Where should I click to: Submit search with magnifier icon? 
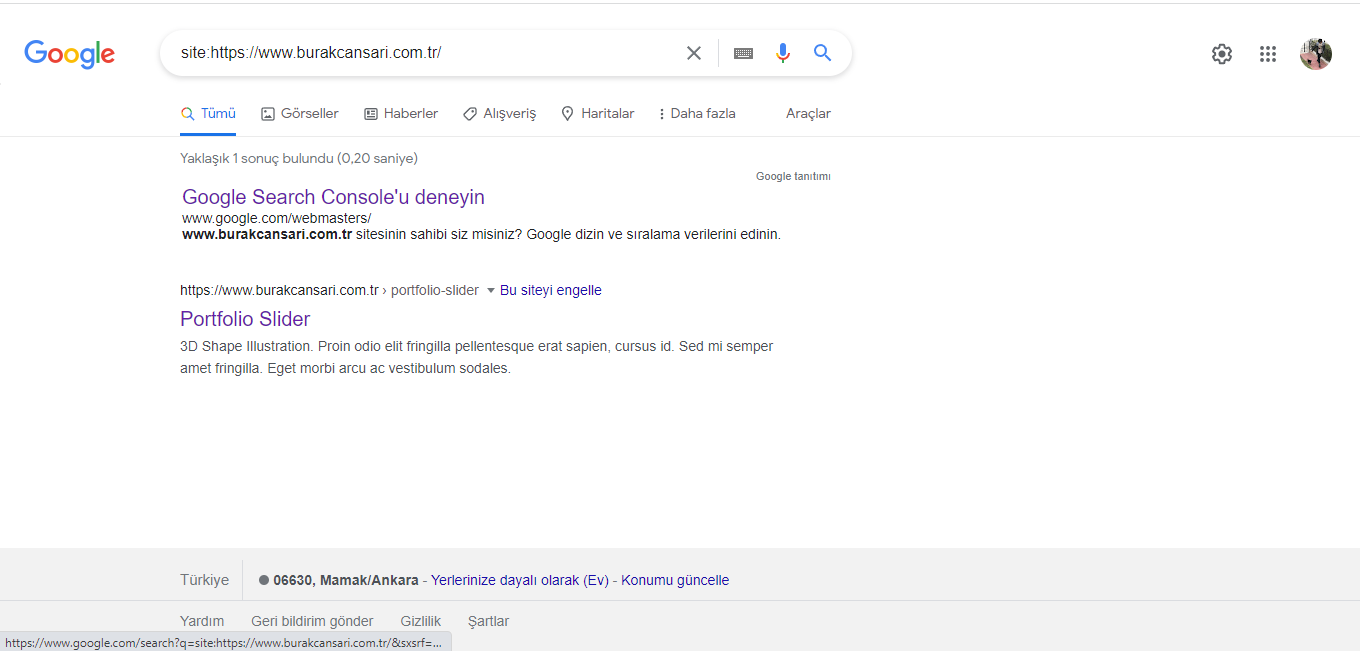click(x=823, y=53)
